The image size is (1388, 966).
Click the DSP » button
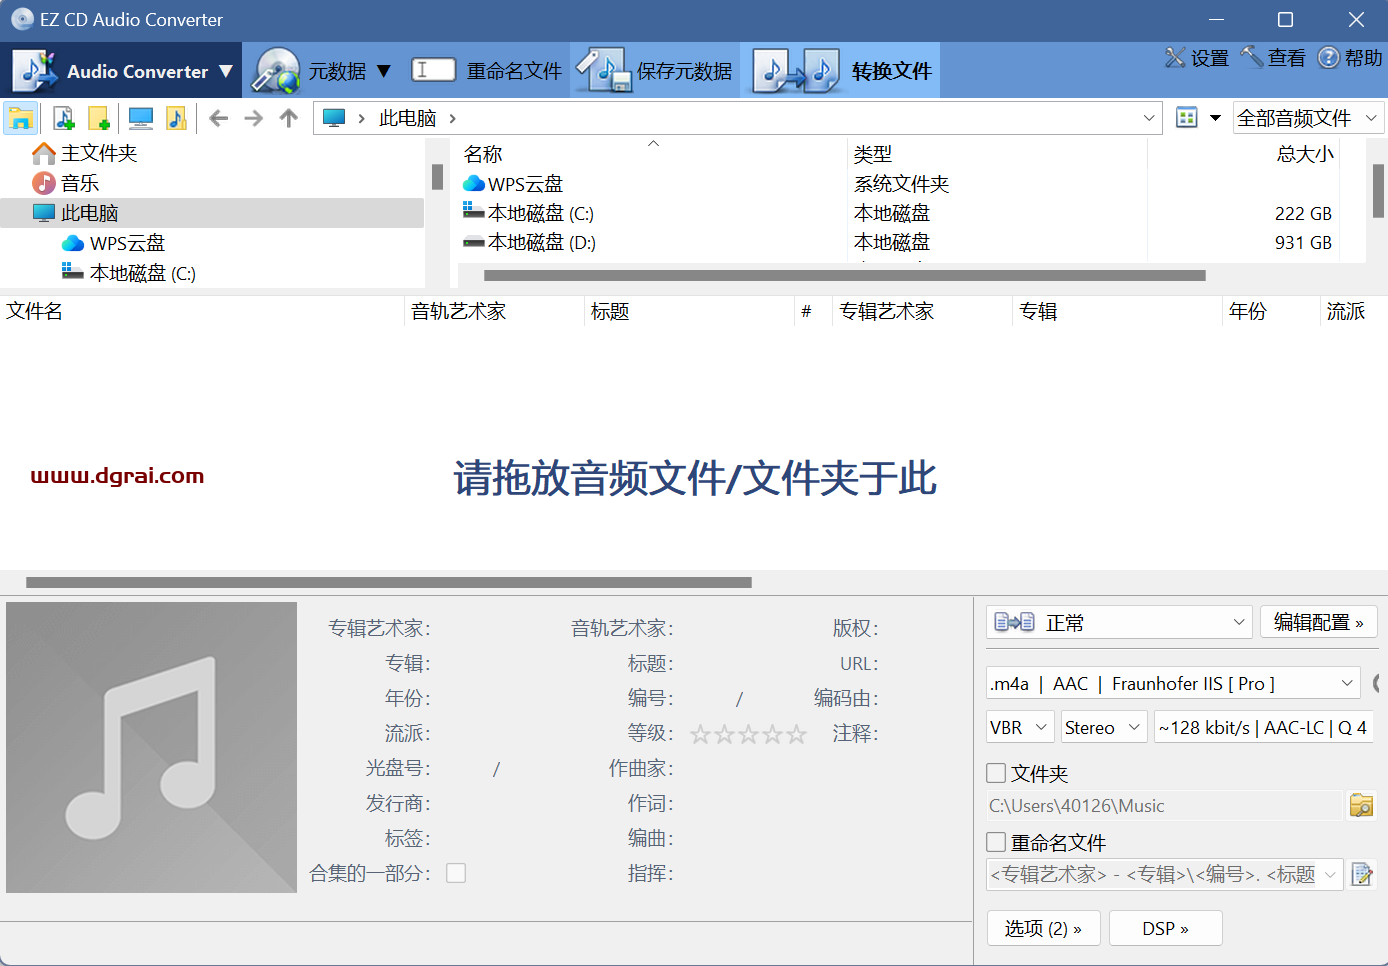(1165, 928)
